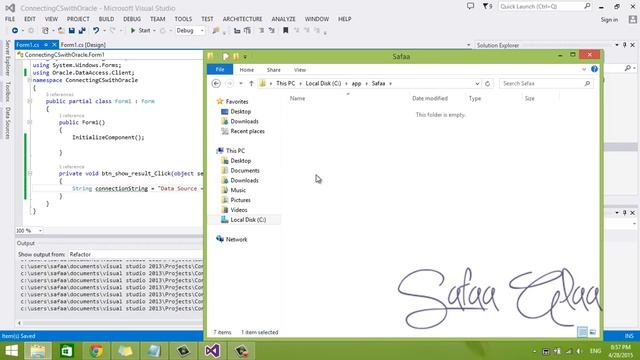Open the FILE menu in Visual Studio
Screen dimensions: 640x360
[x=10, y=19]
